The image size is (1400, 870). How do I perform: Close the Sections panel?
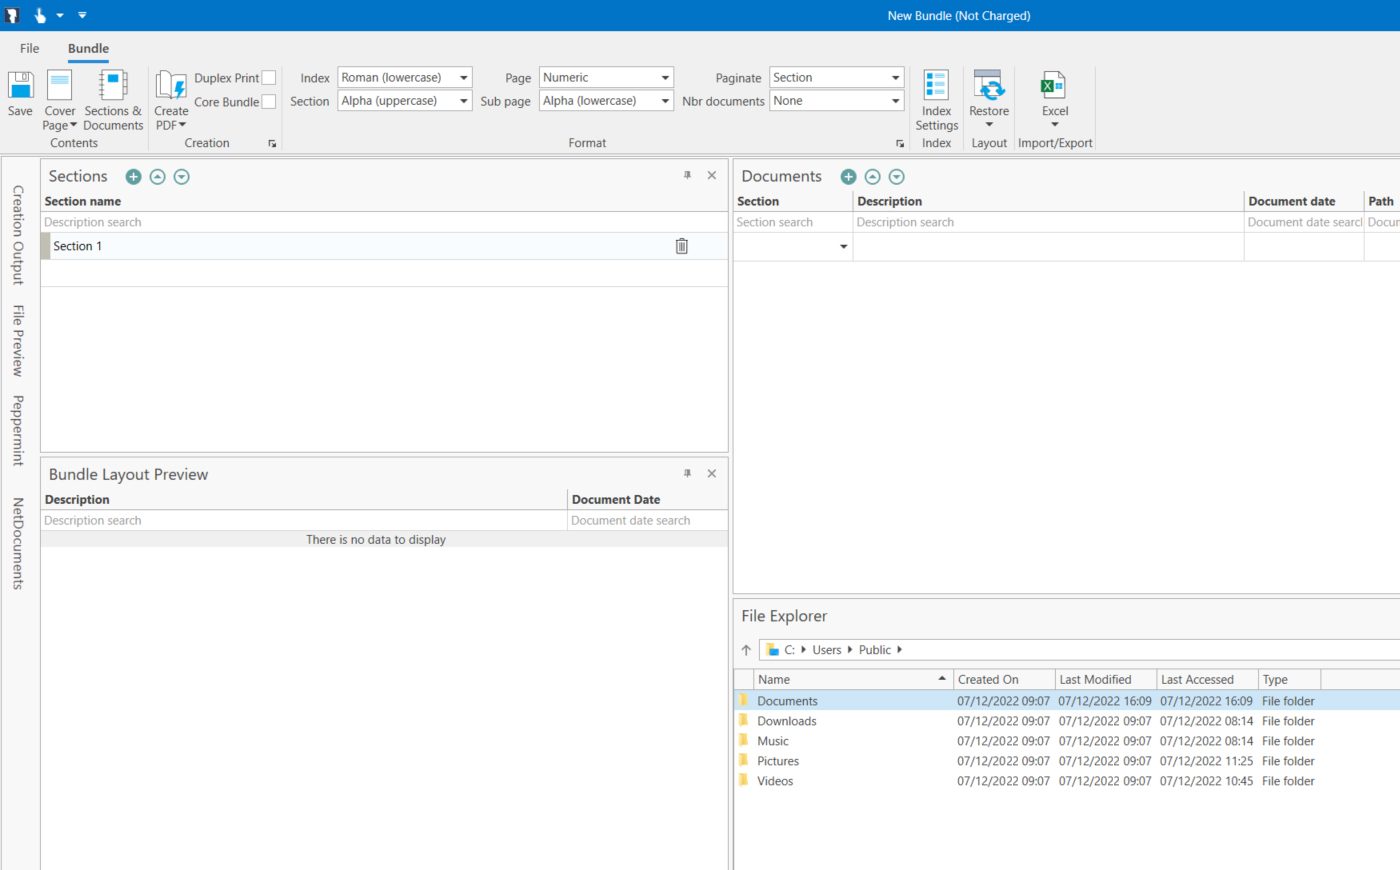[x=712, y=175]
